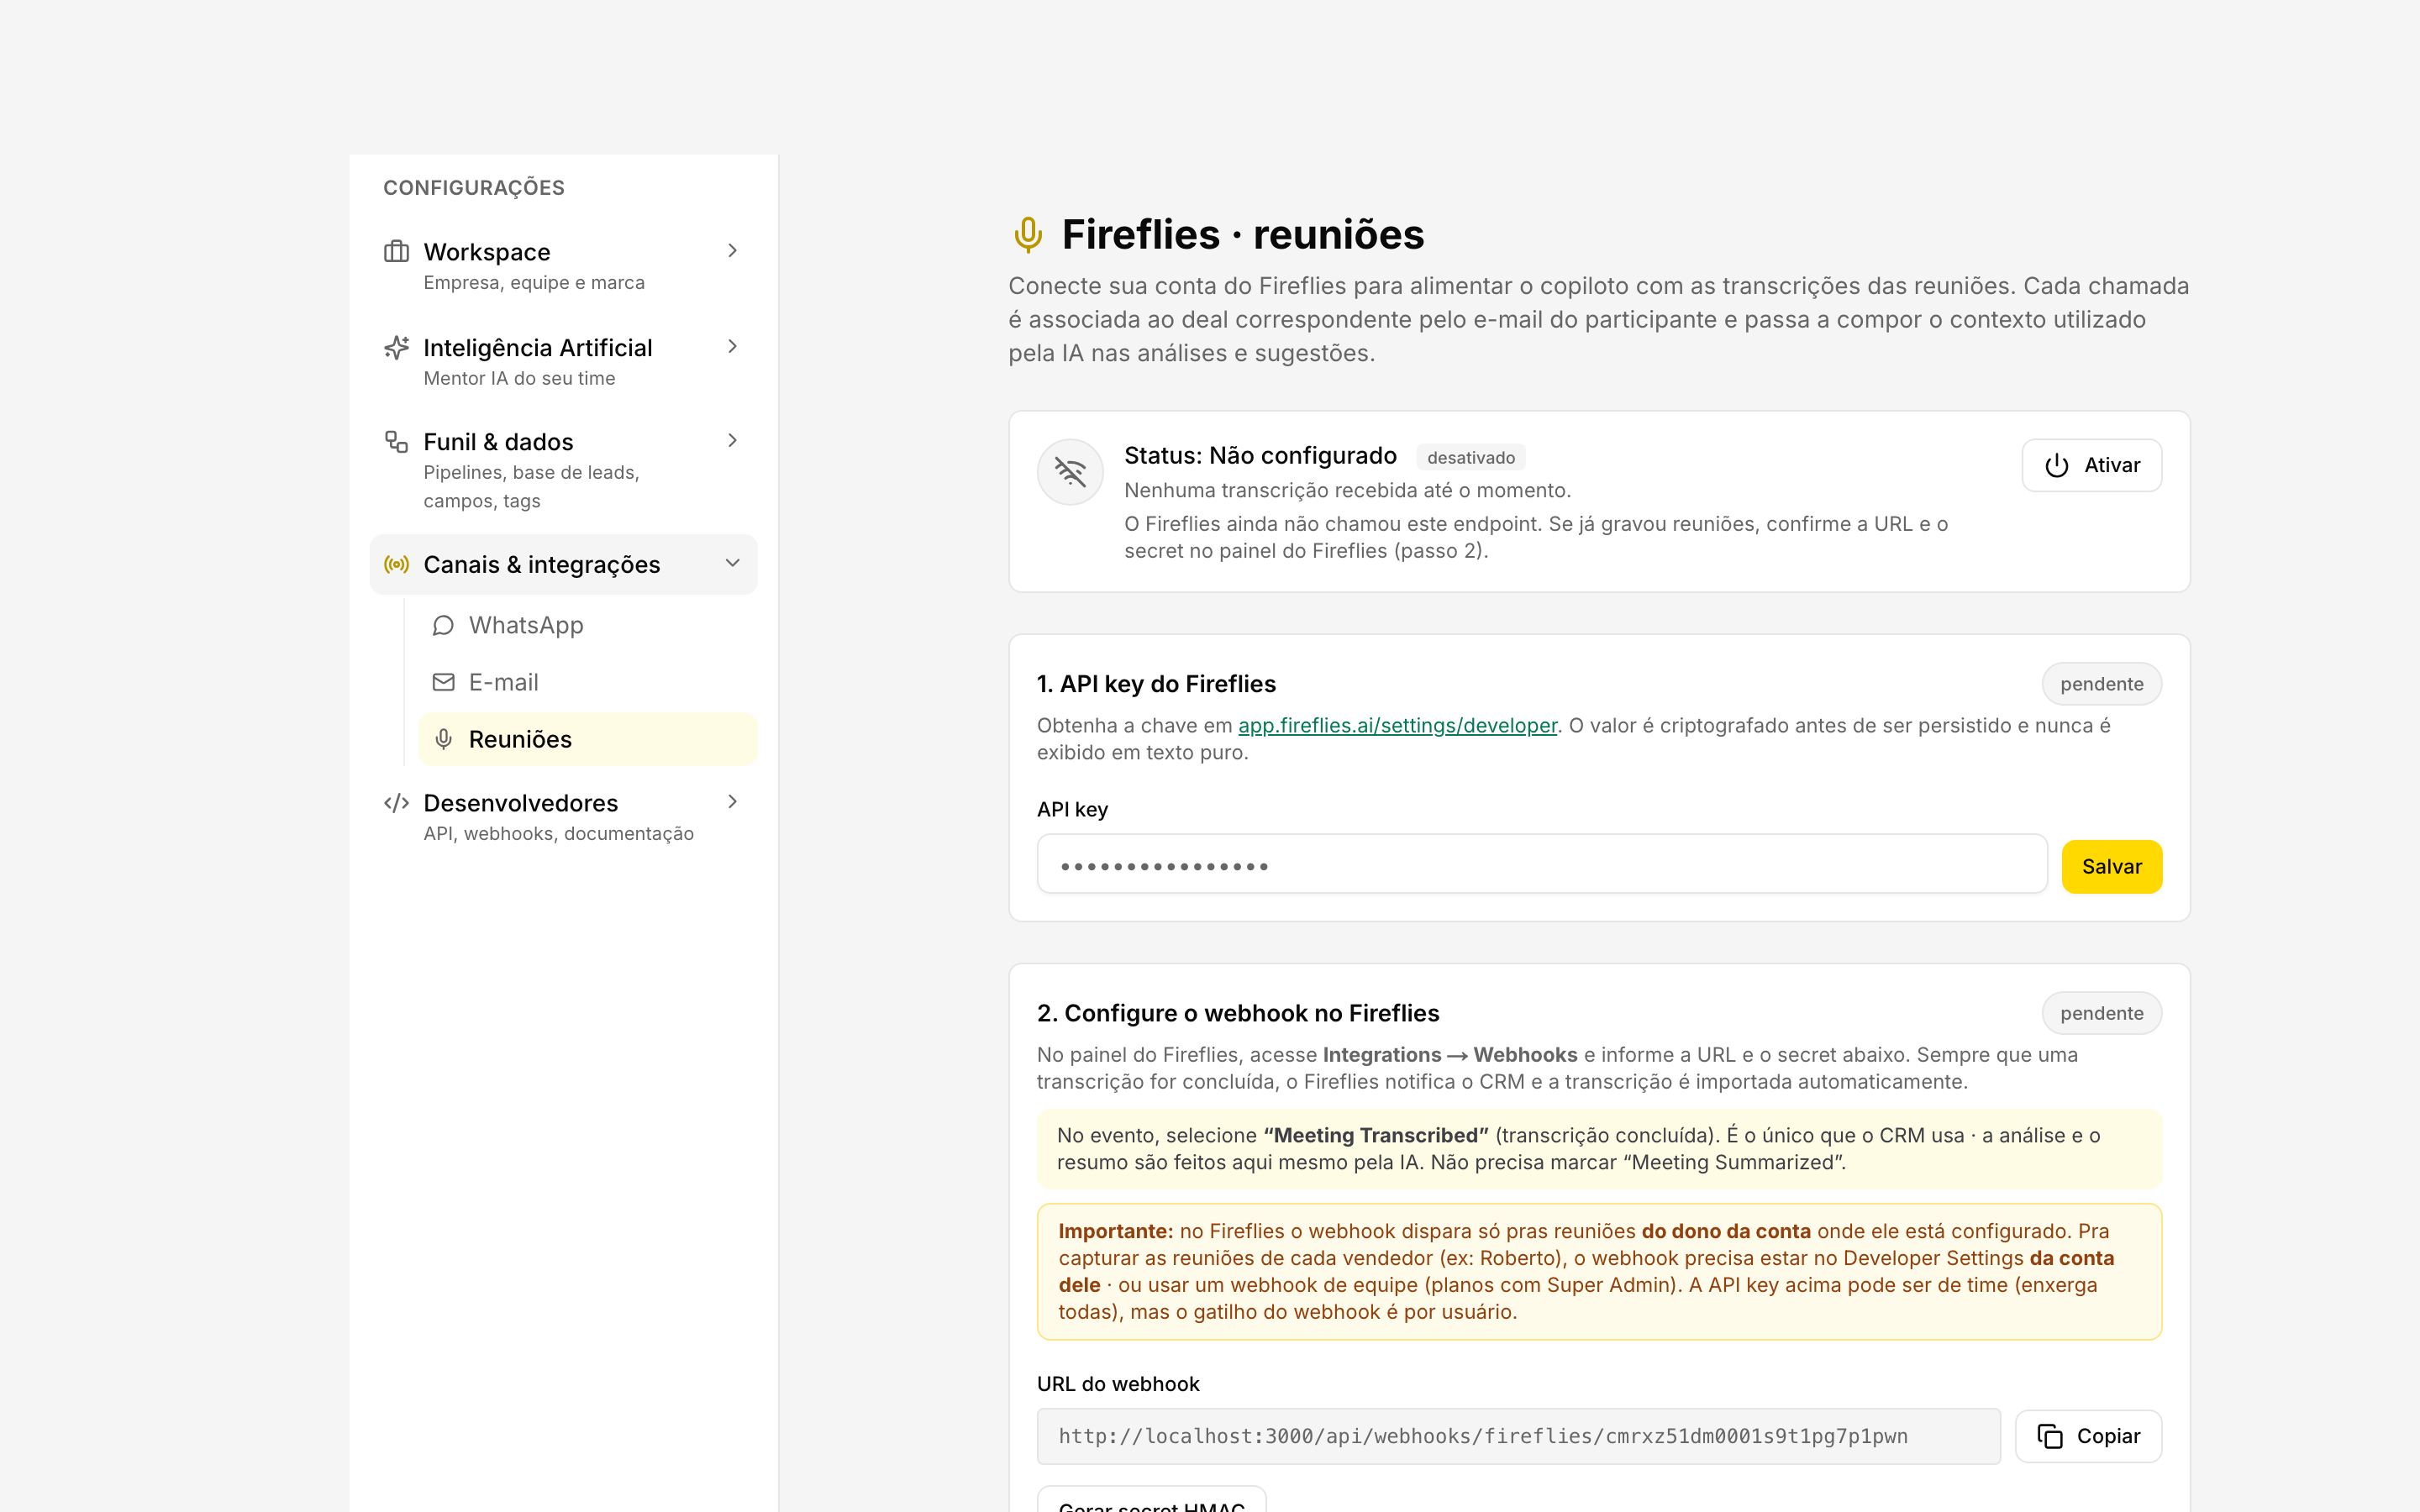Go to E-mail channel settings
Image resolution: width=2420 pixels, height=1512 pixels.
pyautogui.click(x=588, y=682)
